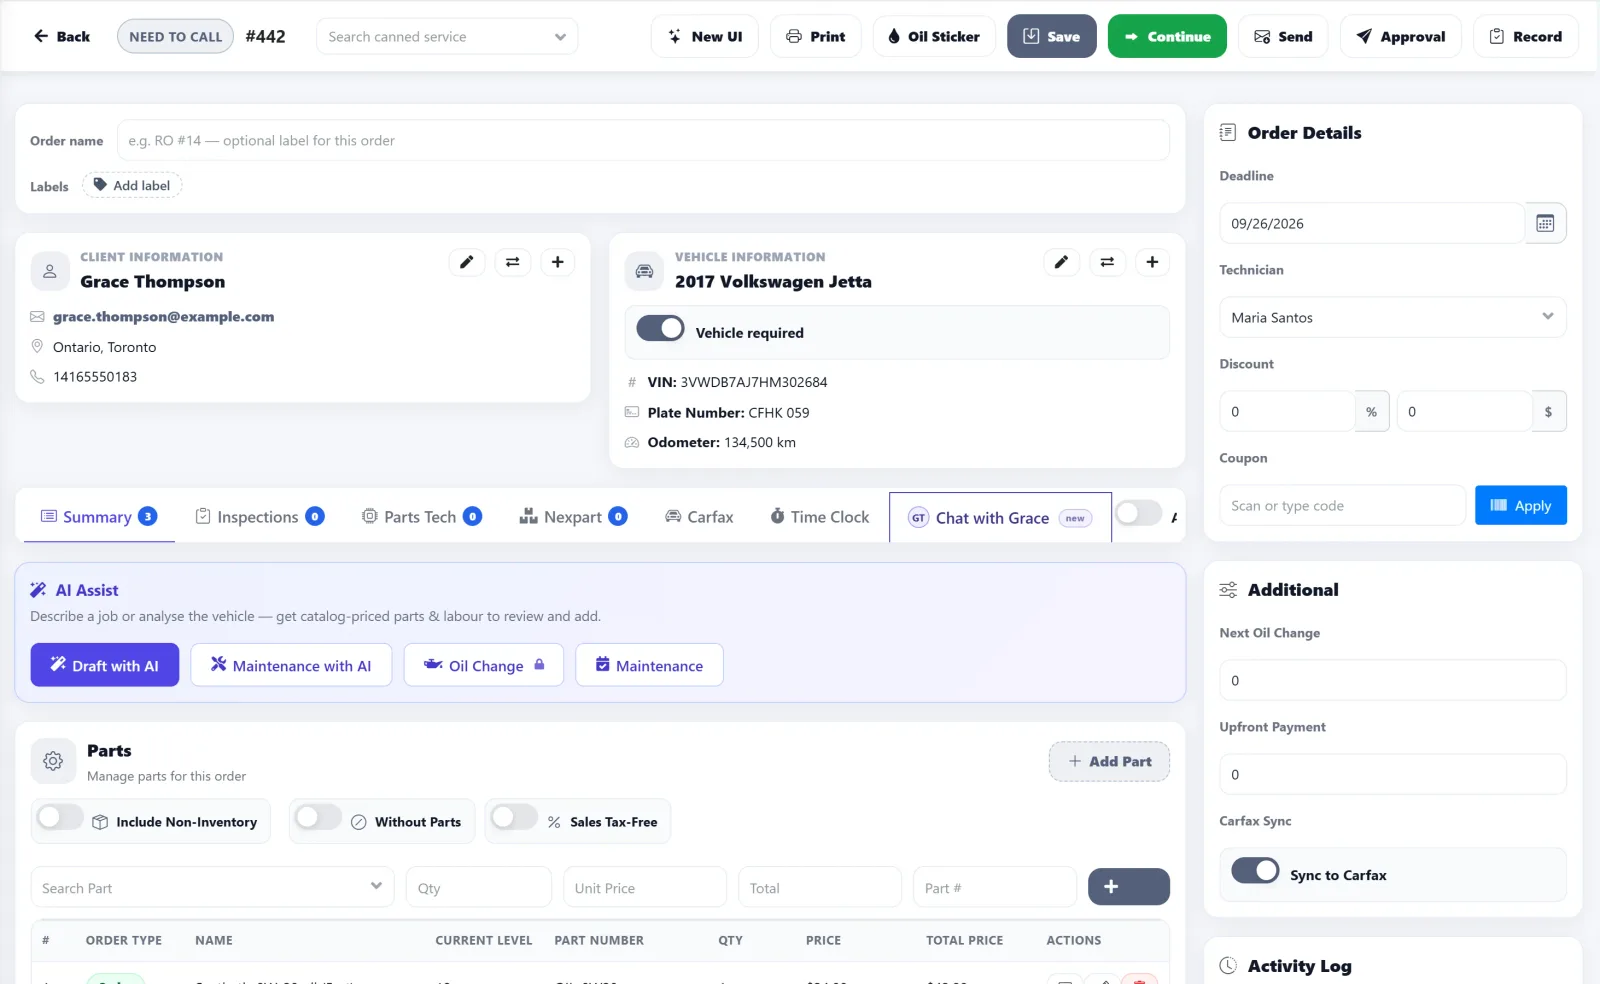
Task: Edit vehicle information with pencil icon
Action: pos(1062,262)
